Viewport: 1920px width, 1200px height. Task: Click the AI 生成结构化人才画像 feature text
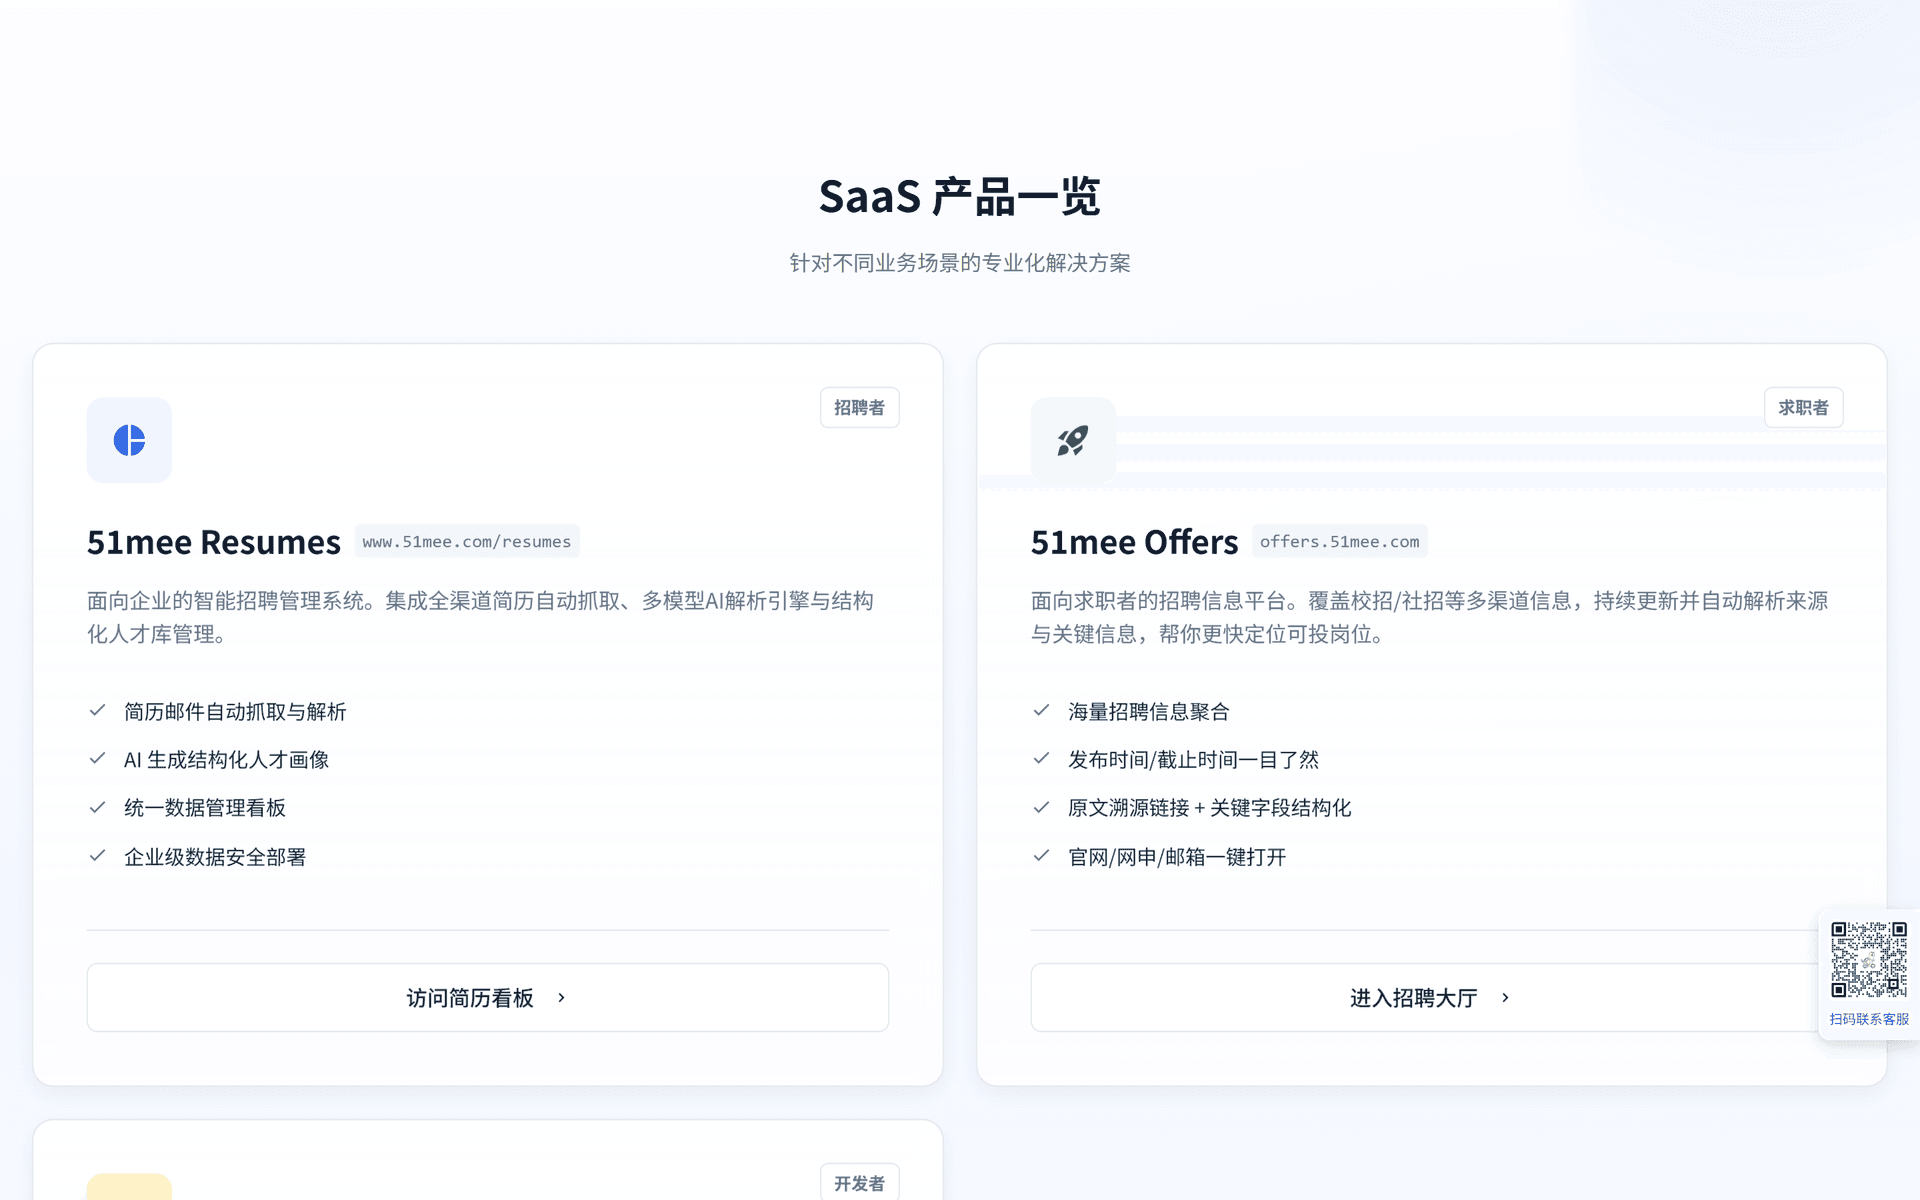point(227,760)
